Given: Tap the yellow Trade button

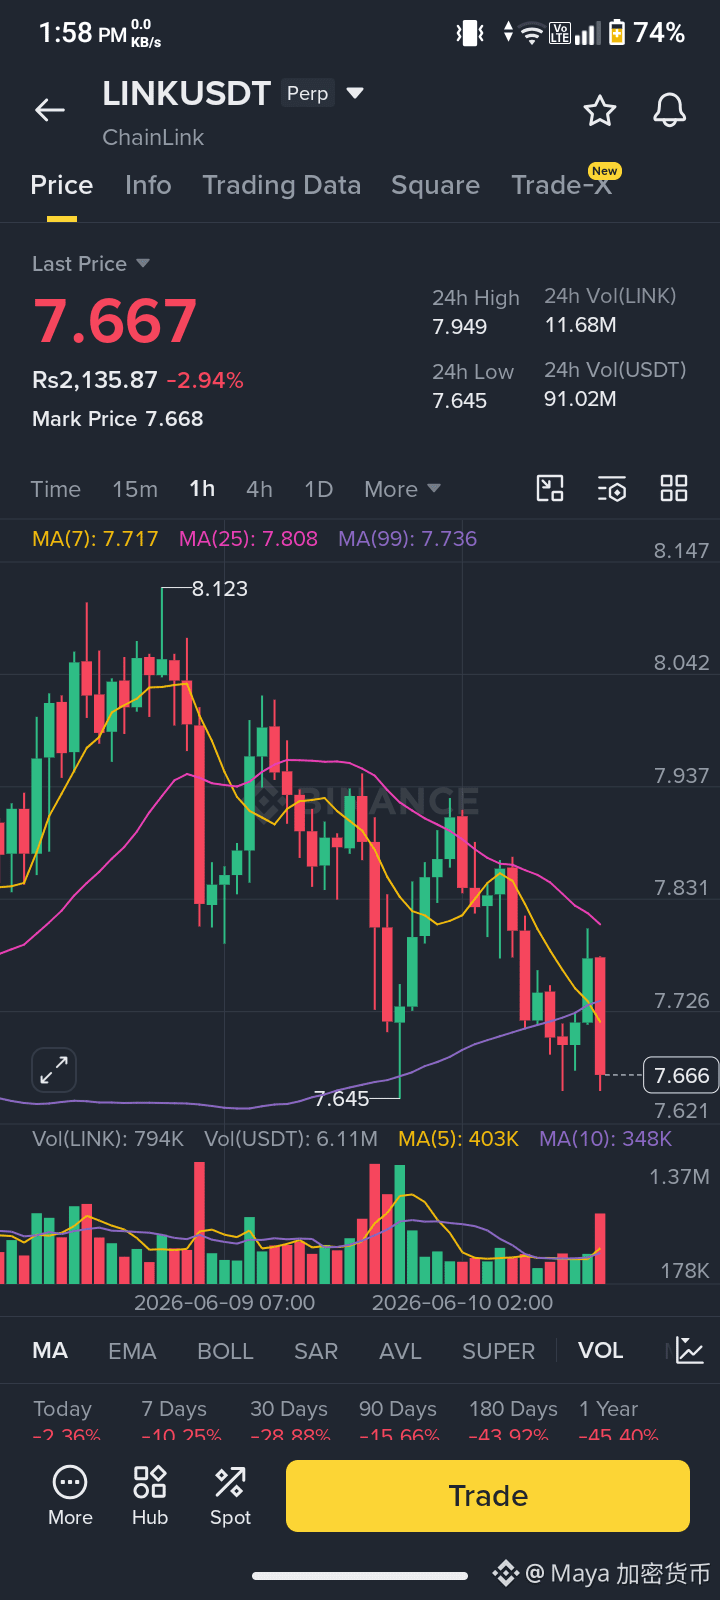Looking at the screenshot, I should click(x=488, y=1496).
